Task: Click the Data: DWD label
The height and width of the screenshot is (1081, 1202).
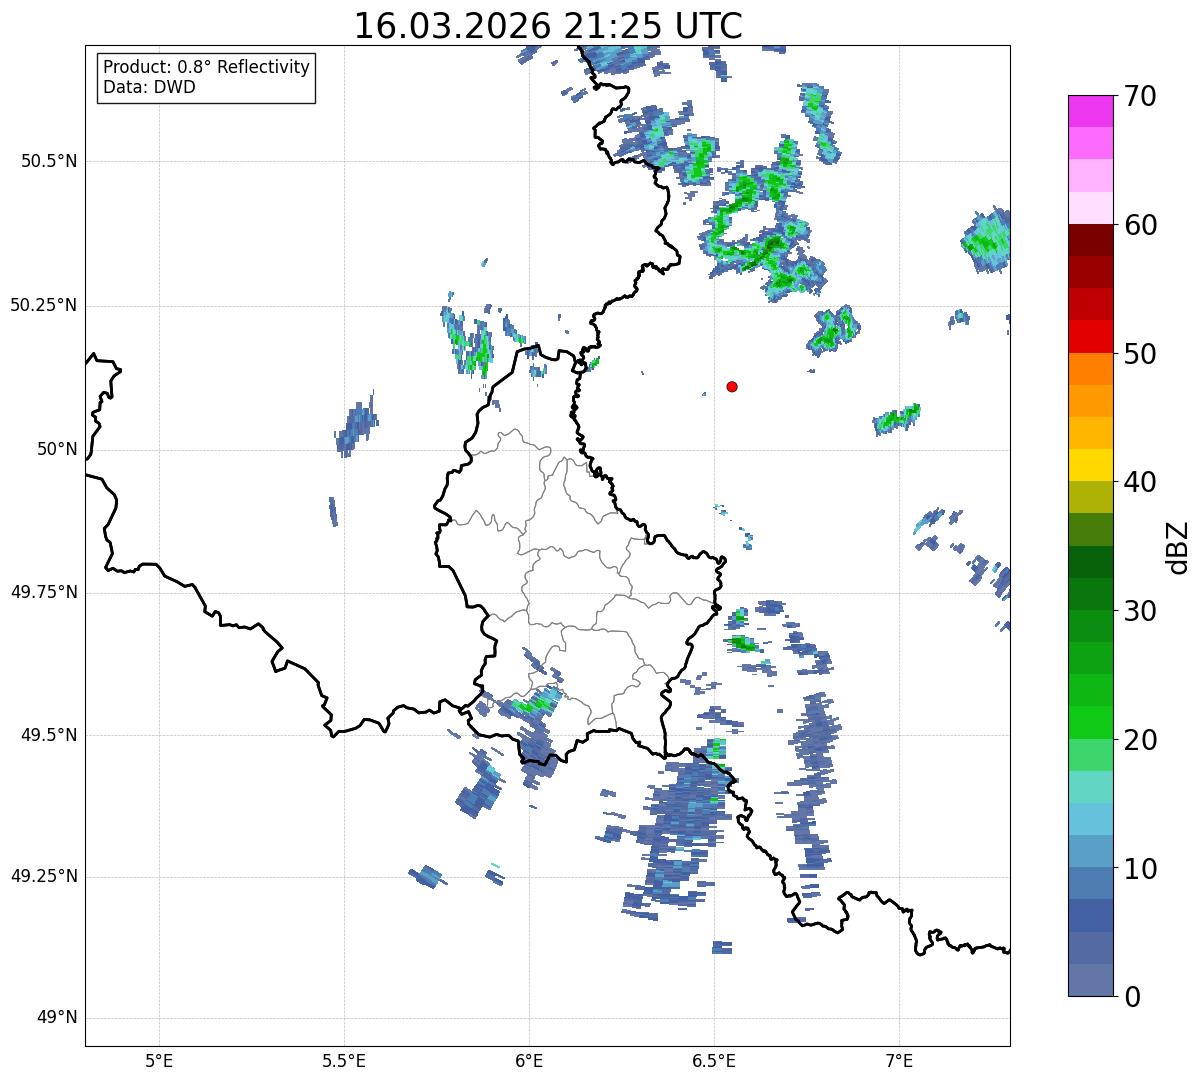Action: [x=149, y=87]
